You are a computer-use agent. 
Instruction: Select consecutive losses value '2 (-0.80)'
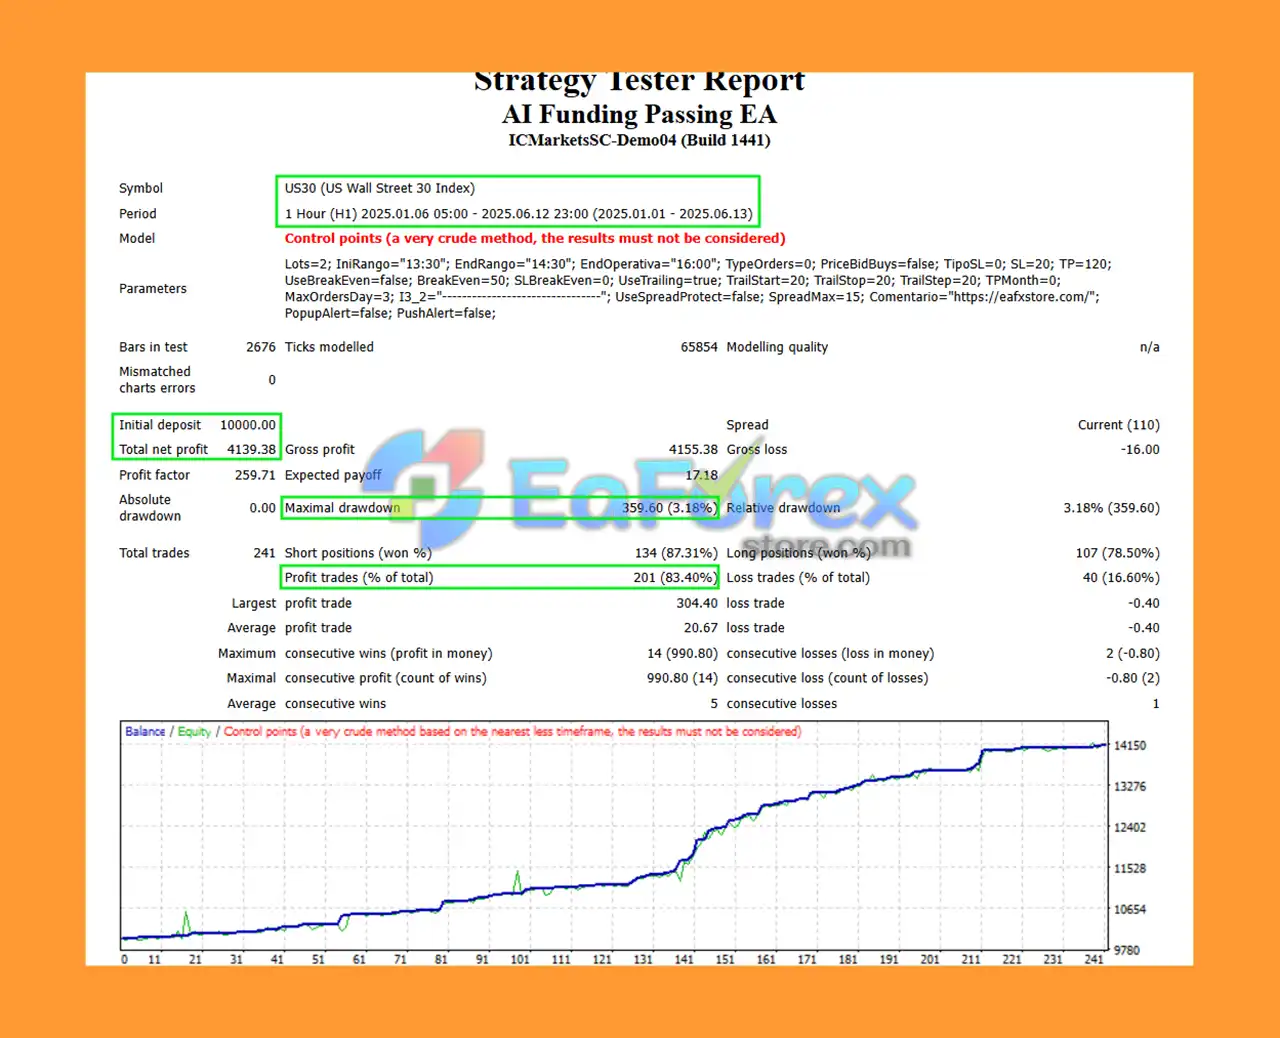(x=1133, y=653)
